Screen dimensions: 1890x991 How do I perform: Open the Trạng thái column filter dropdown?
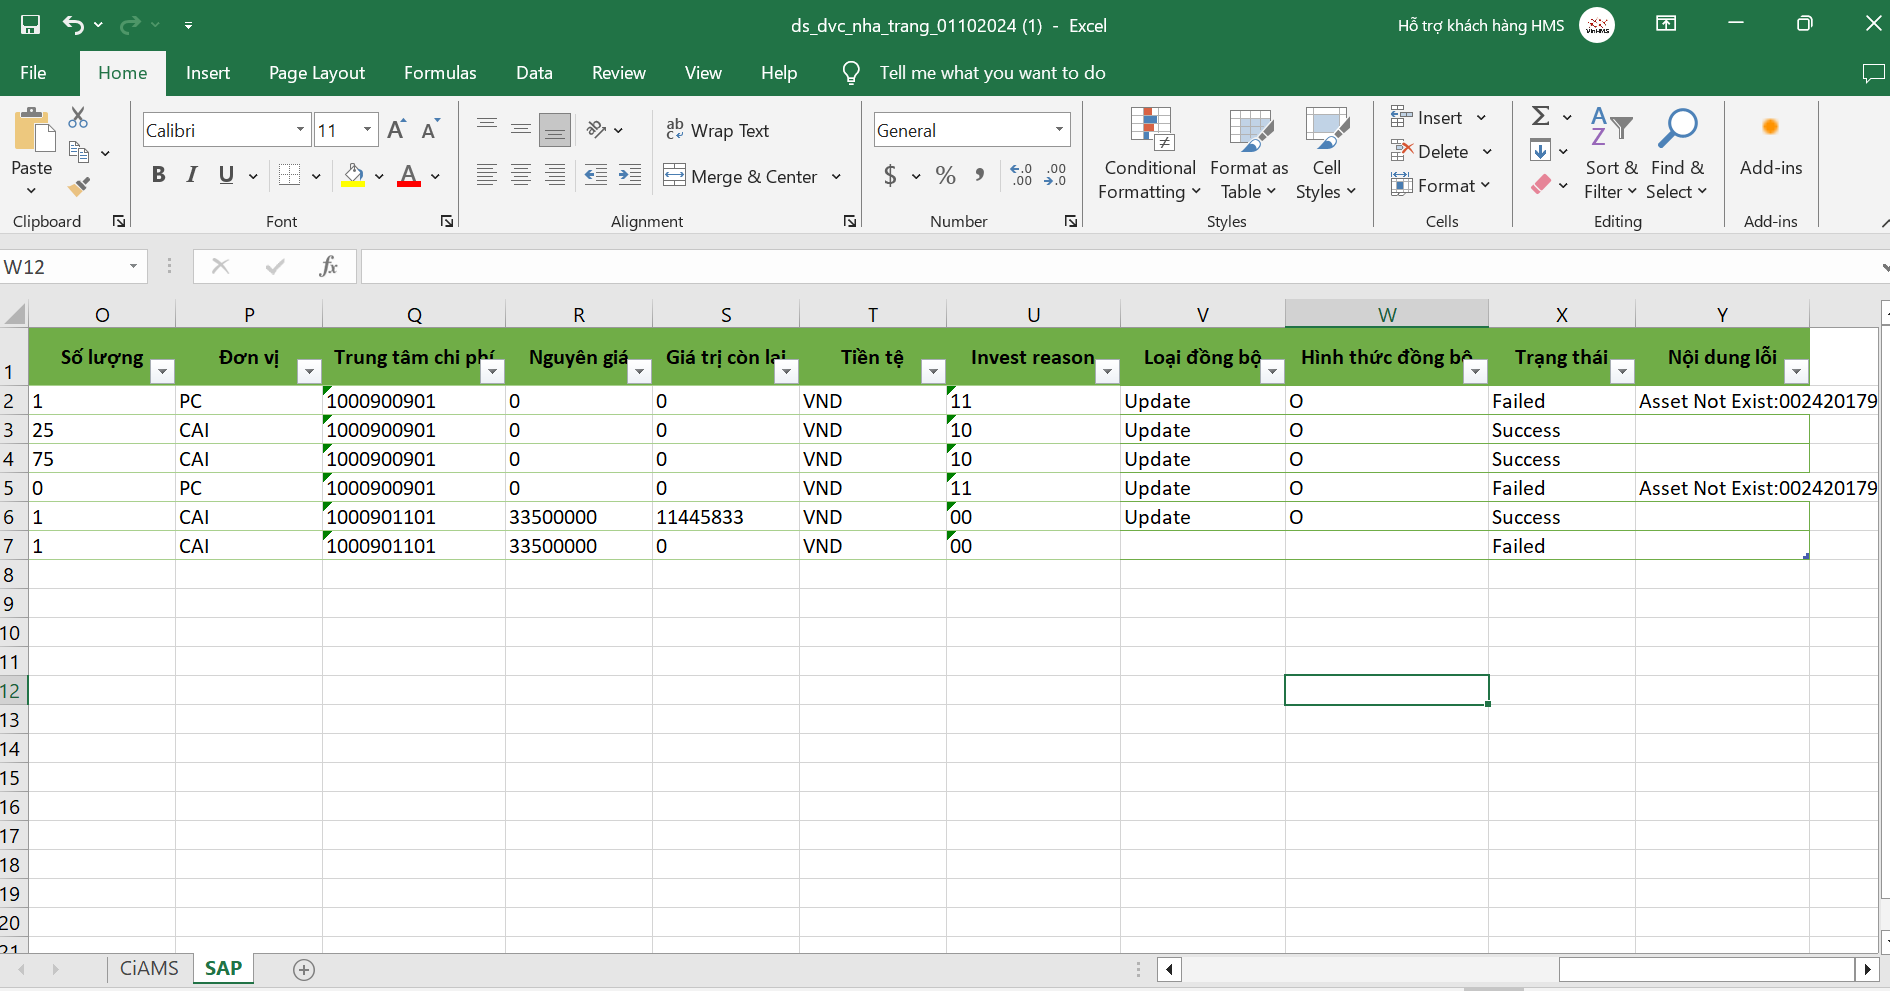tap(1622, 372)
